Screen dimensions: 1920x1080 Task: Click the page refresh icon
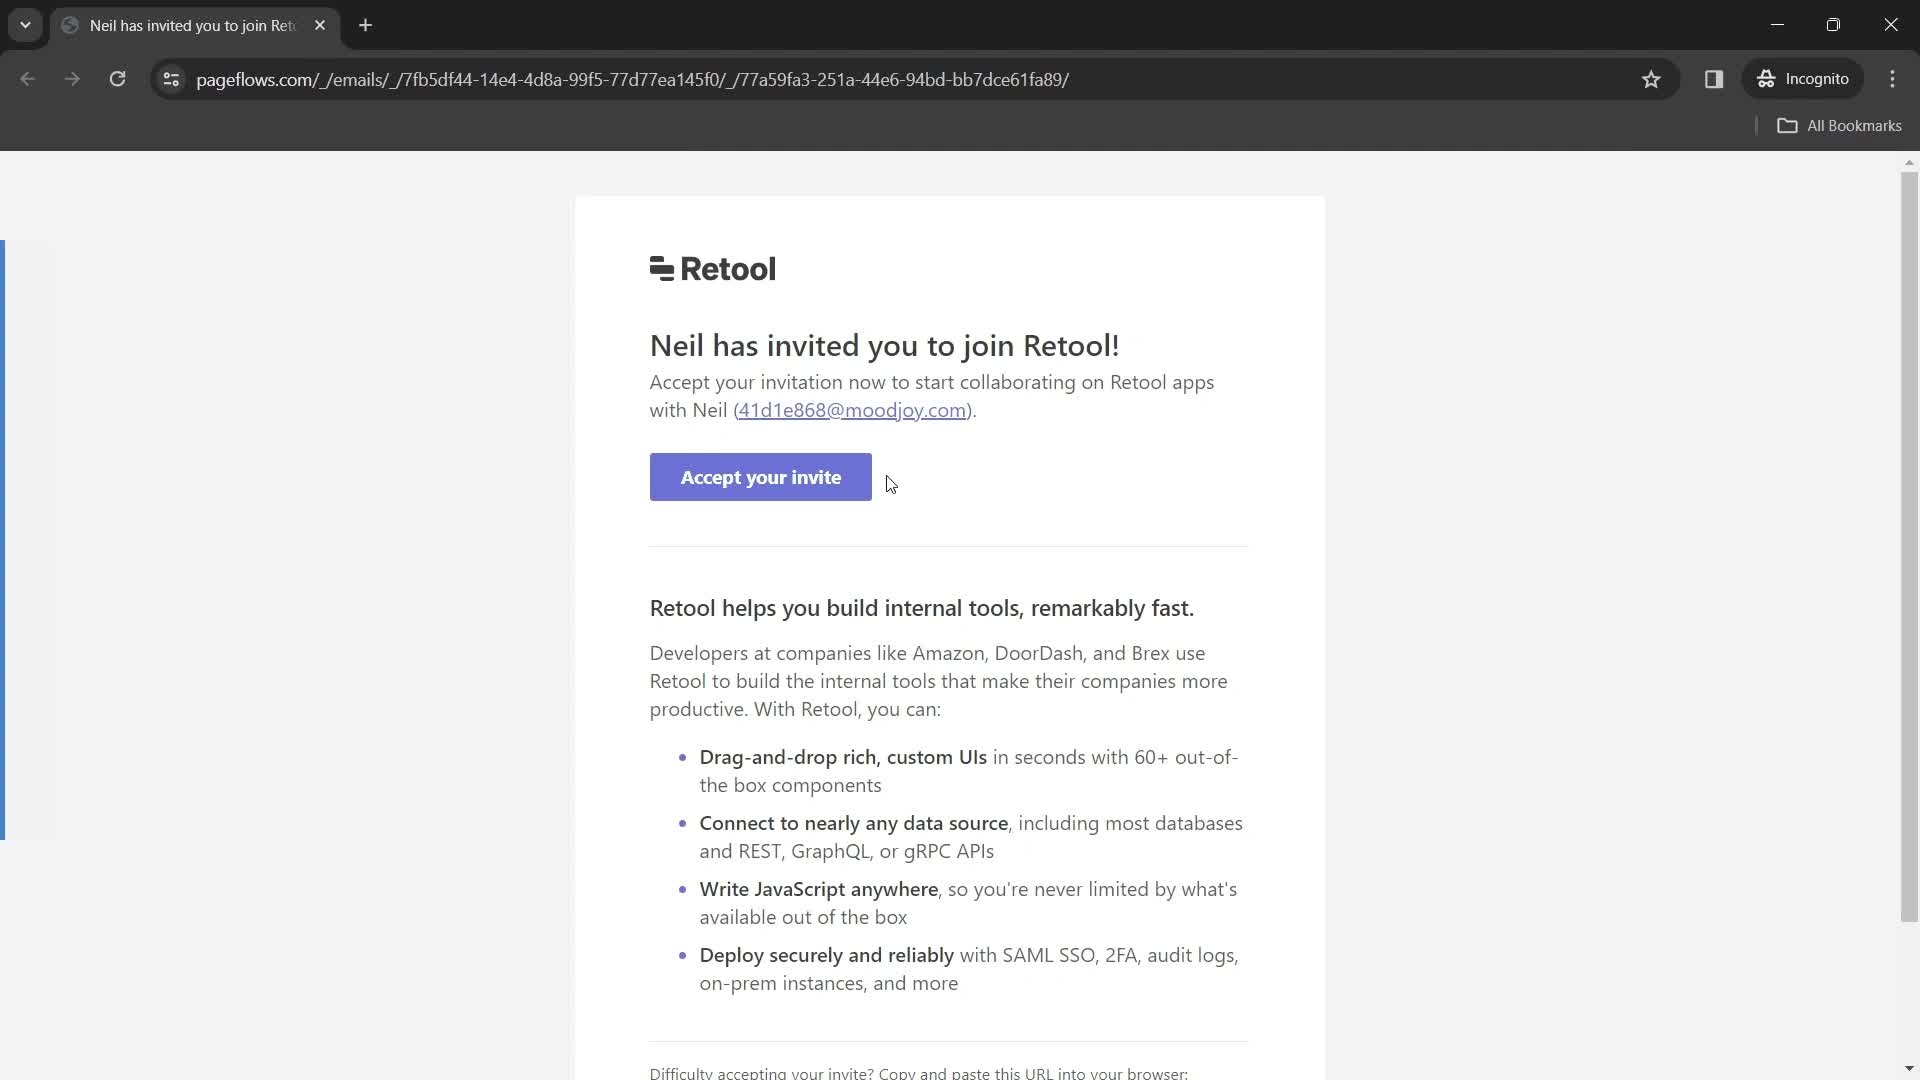pyautogui.click(x=117, y=79)
